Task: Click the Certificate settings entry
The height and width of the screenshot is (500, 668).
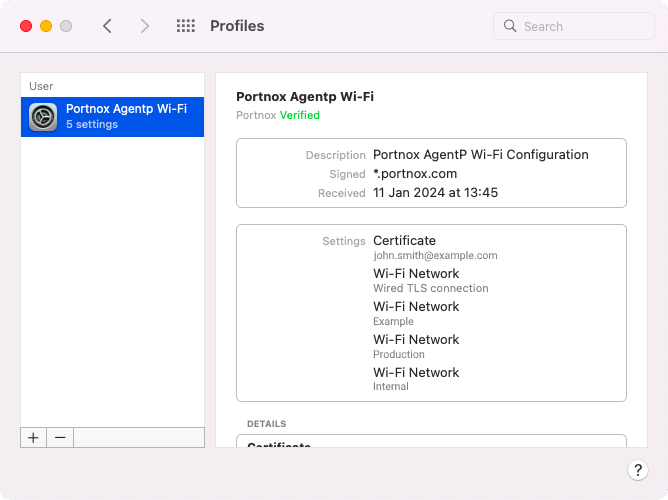Action: click(404, 241)
